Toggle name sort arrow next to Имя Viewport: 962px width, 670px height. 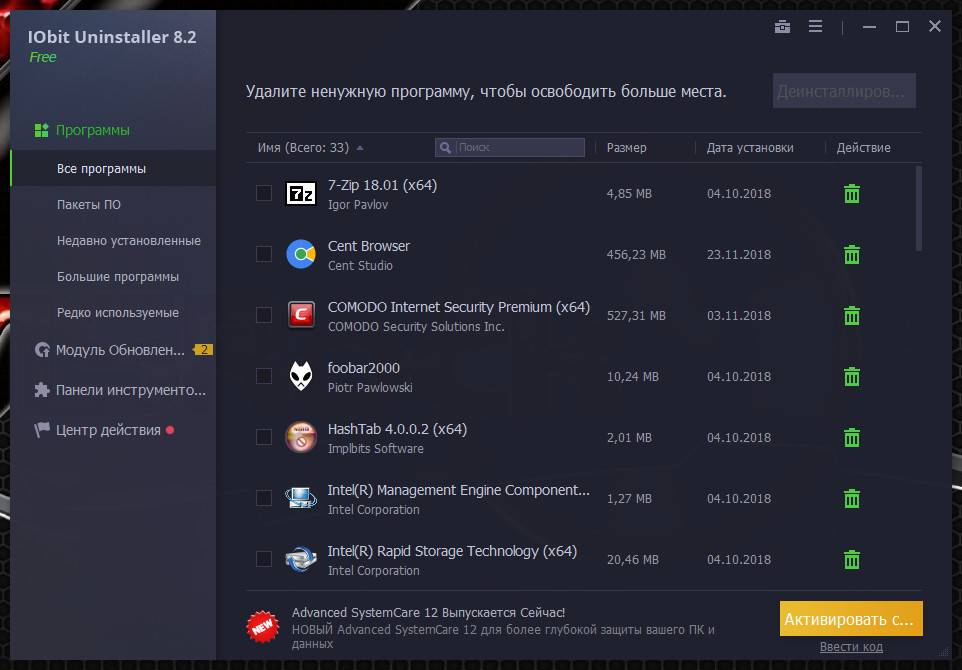(x=360, y=148)
